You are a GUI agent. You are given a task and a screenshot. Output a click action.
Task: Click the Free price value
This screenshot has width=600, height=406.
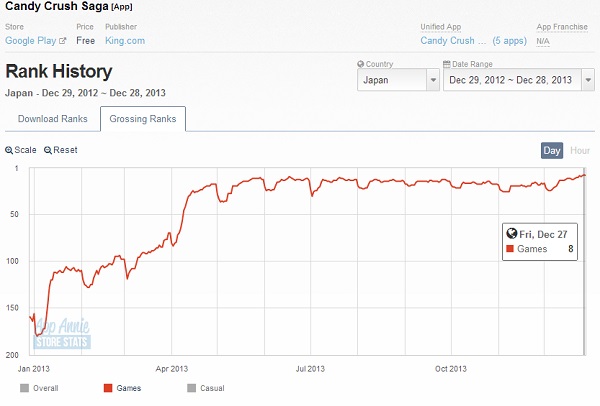pyautogui.click(x=85, y=41)
